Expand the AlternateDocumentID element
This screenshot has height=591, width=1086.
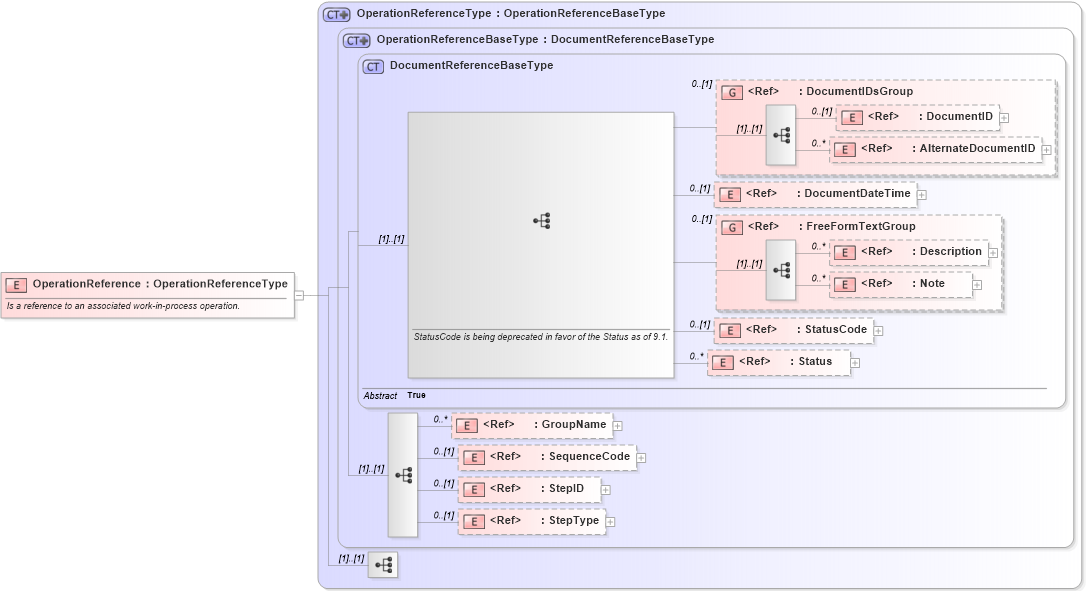(x=1046, y=149)
